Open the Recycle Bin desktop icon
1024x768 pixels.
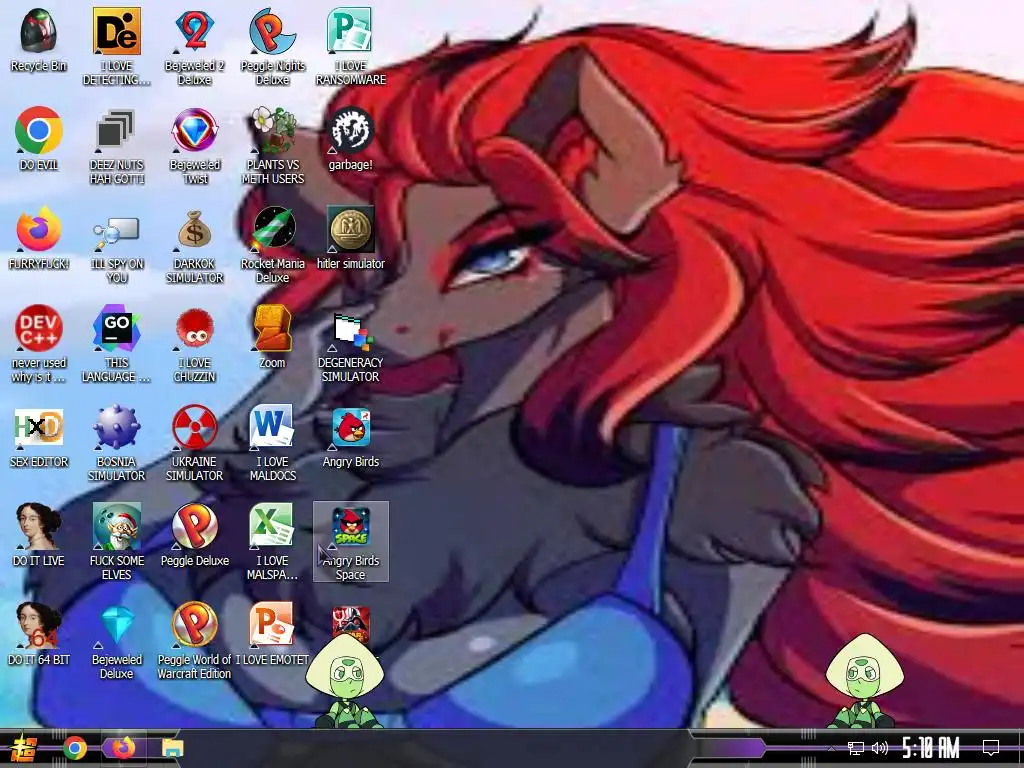39,31
